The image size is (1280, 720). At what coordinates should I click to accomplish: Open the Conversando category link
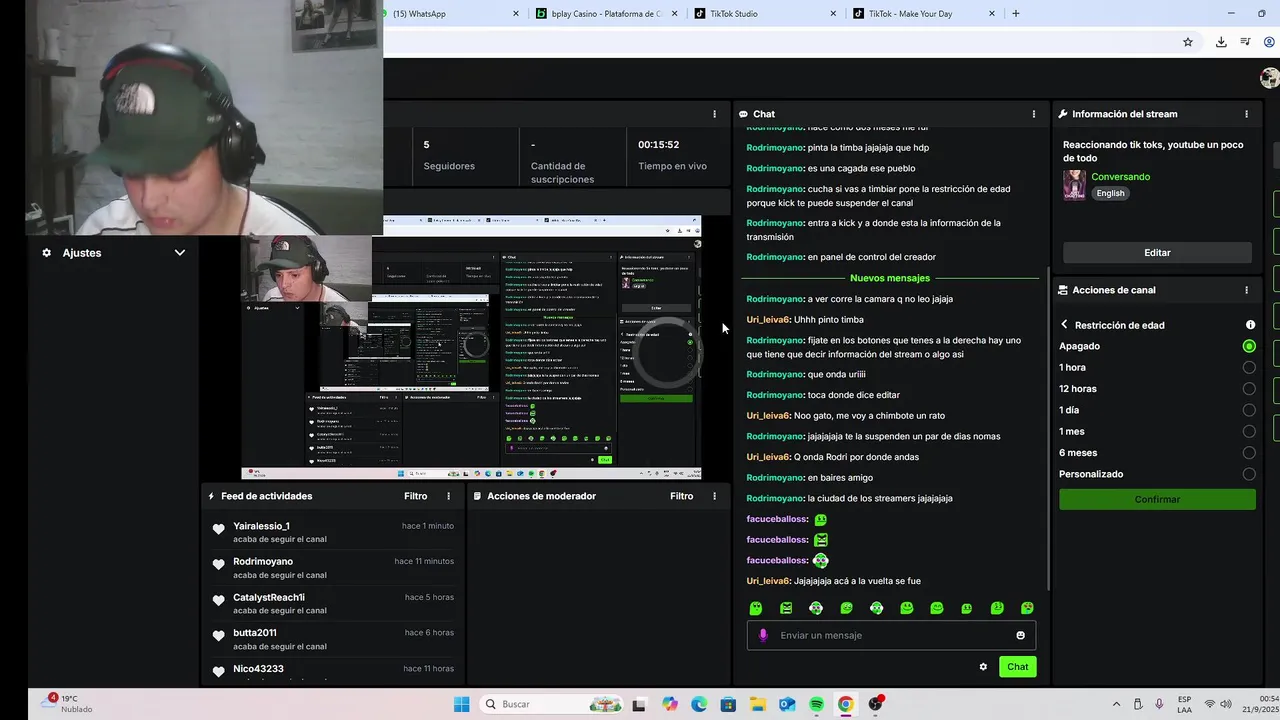tap(1120, 177)
